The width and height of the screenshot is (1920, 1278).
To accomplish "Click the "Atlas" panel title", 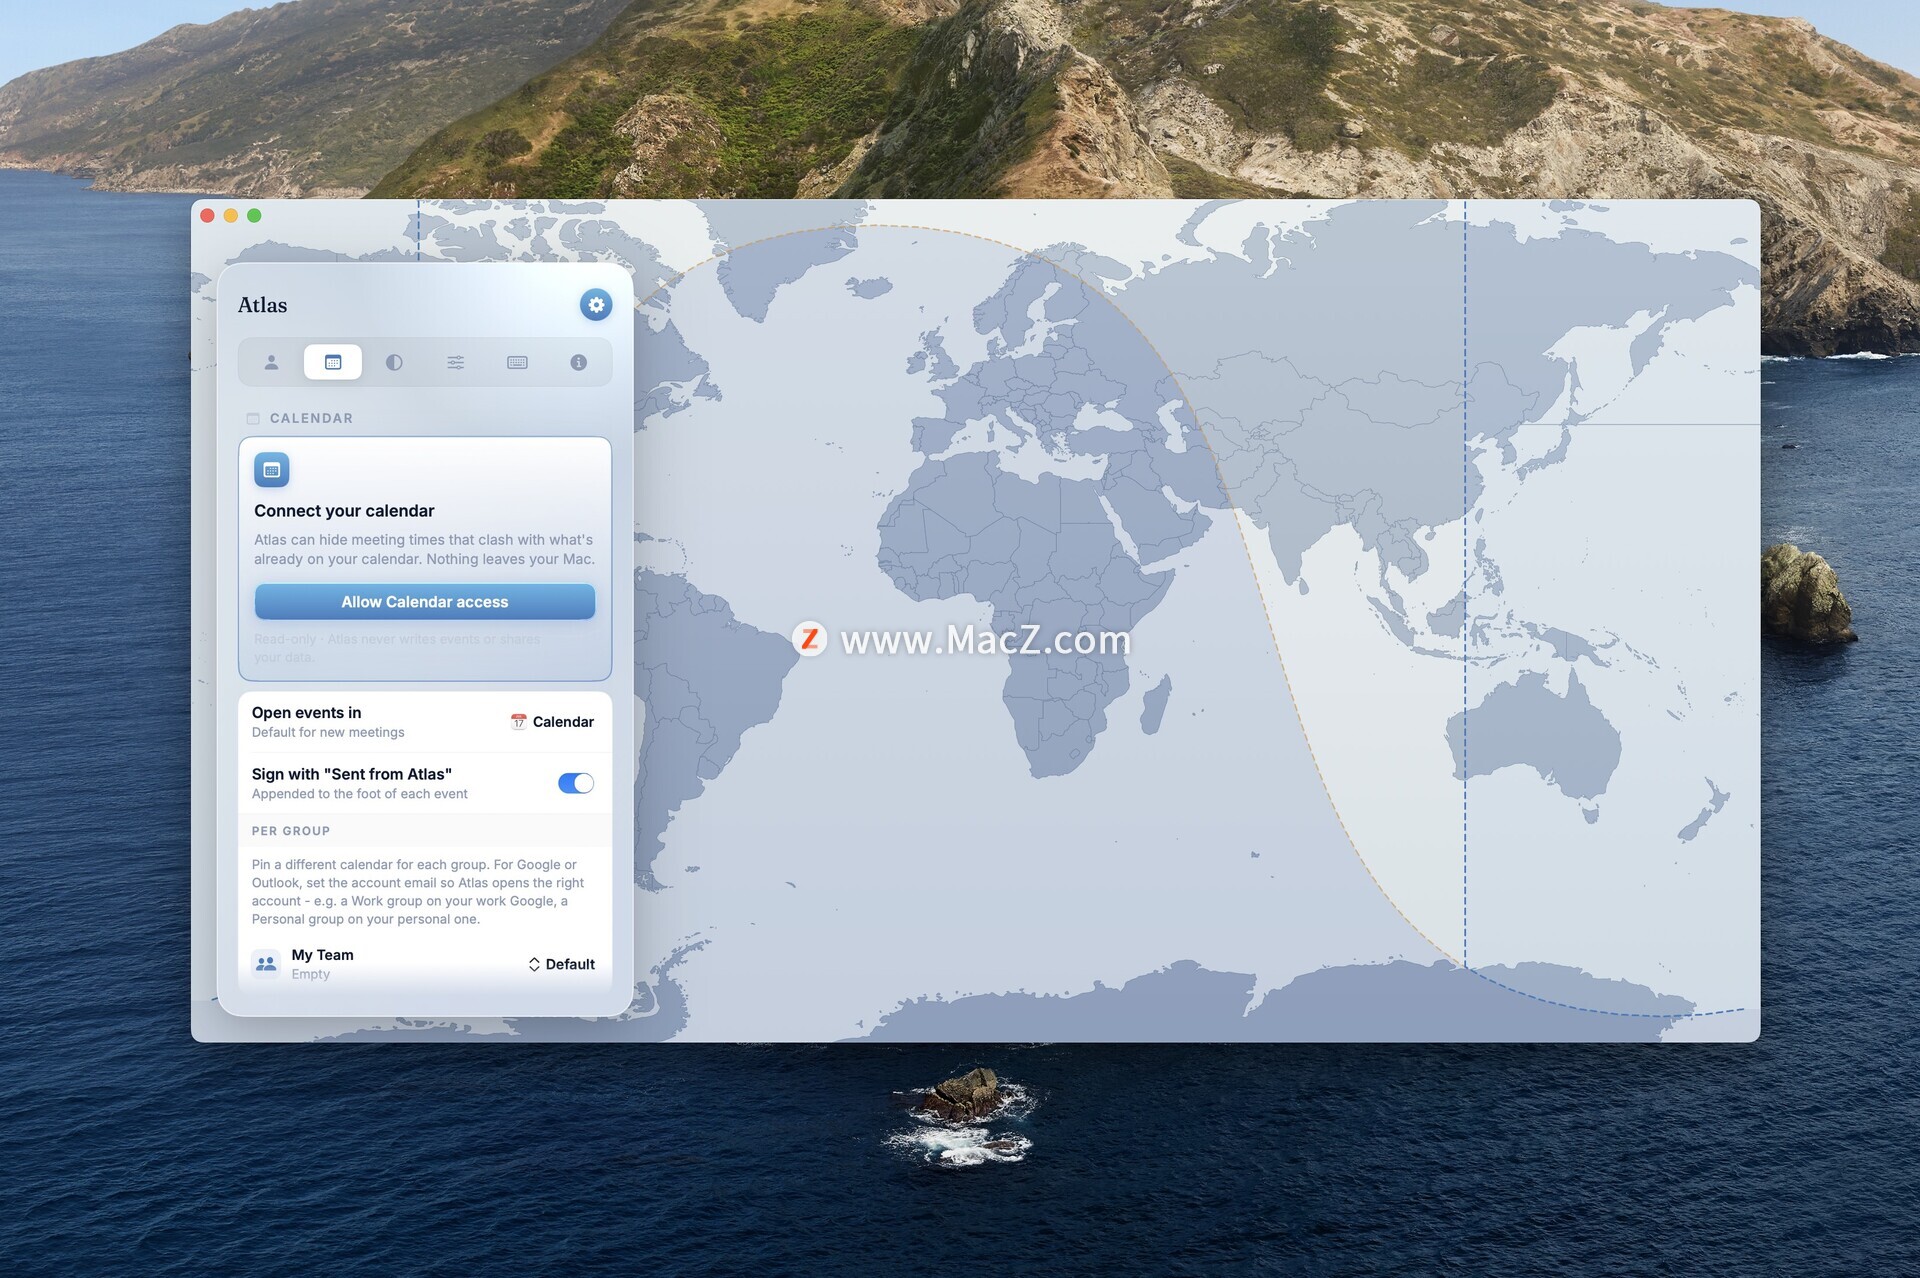I will (262, 305).
